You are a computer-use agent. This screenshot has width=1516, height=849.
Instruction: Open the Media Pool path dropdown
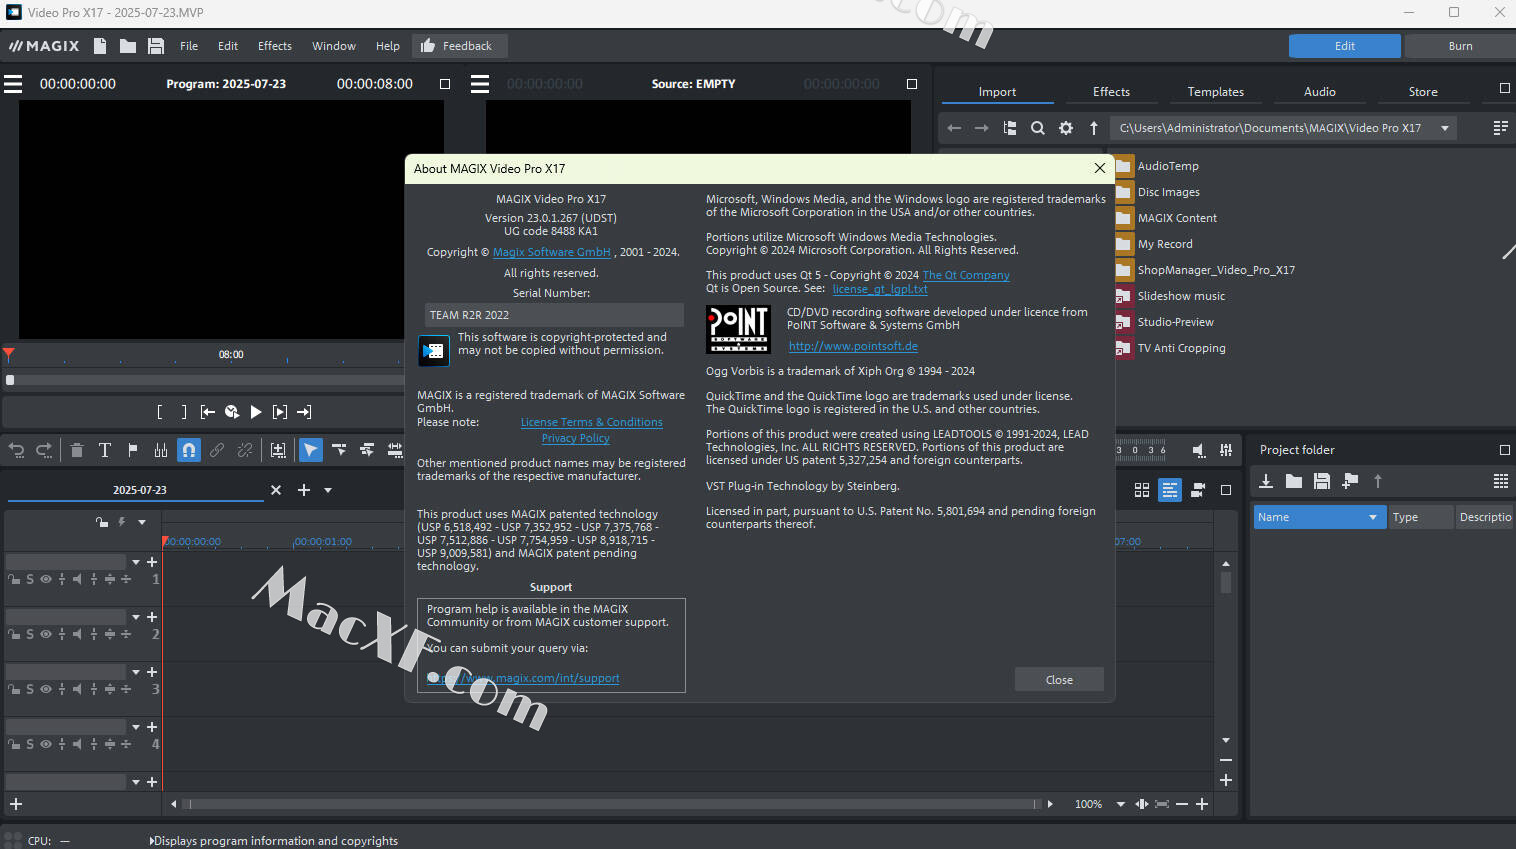[1445, 128]
